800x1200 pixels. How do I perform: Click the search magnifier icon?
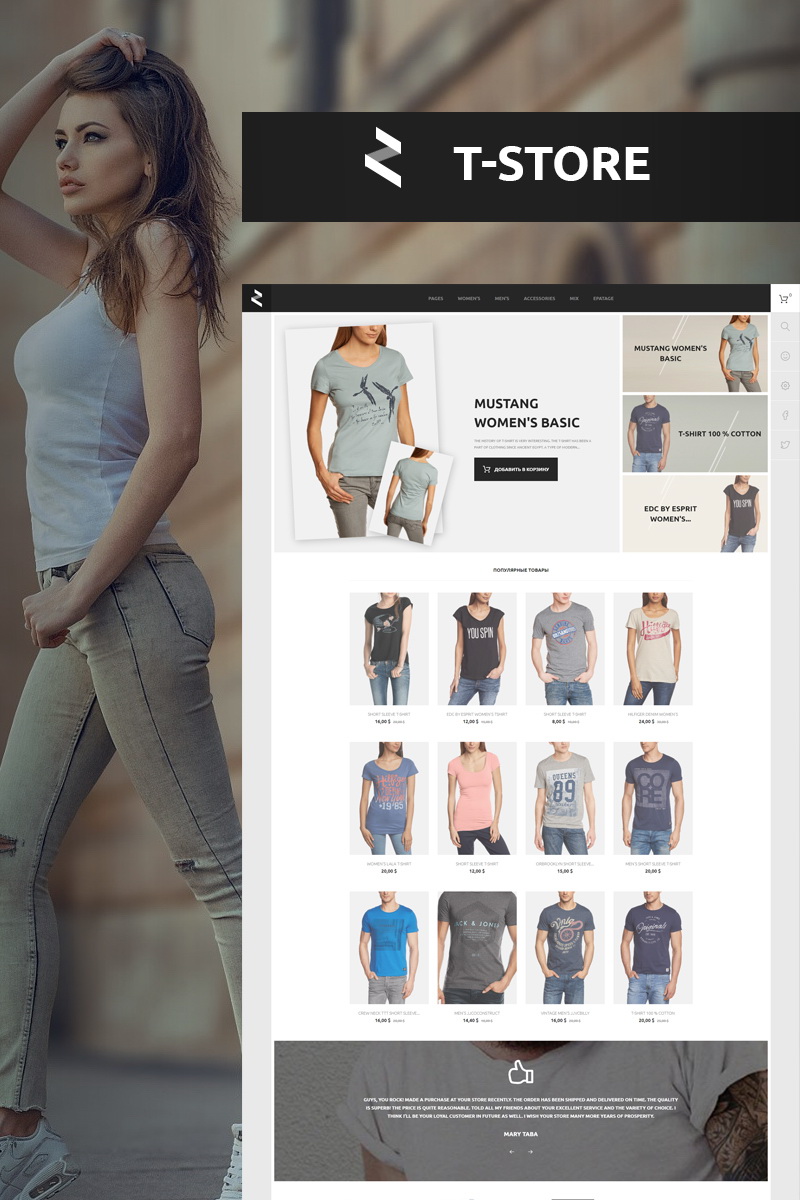[x=785, y=327]
